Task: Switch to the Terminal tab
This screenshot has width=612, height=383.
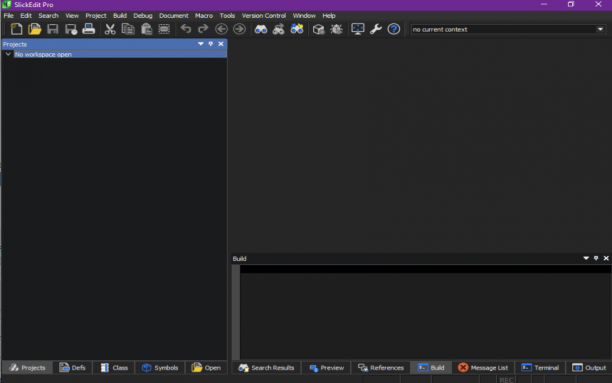Action: [540, 367]
